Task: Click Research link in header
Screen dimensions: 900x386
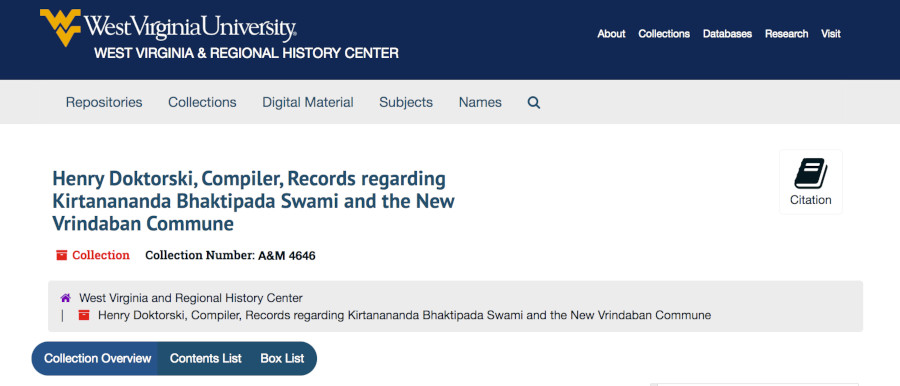Action: coord(786,34)
